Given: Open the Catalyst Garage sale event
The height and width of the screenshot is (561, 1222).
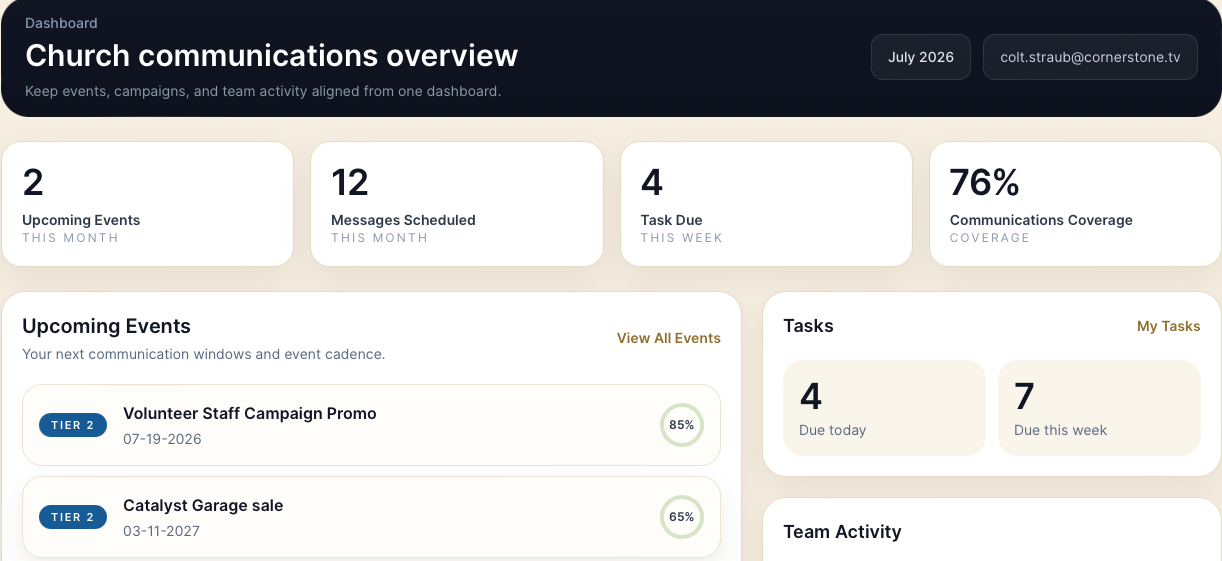Looking at the screenshot, I should click(371, 517).
